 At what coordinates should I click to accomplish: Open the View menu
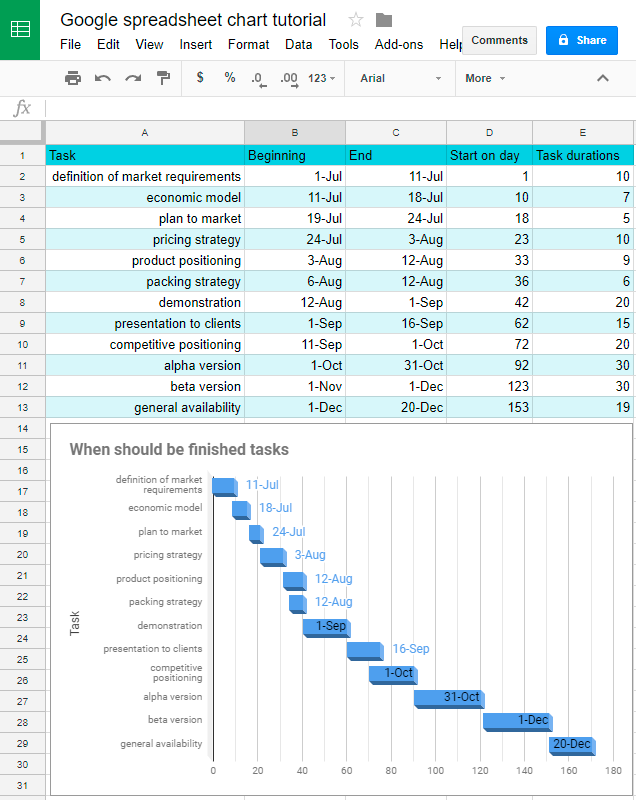tap(149, 45)
